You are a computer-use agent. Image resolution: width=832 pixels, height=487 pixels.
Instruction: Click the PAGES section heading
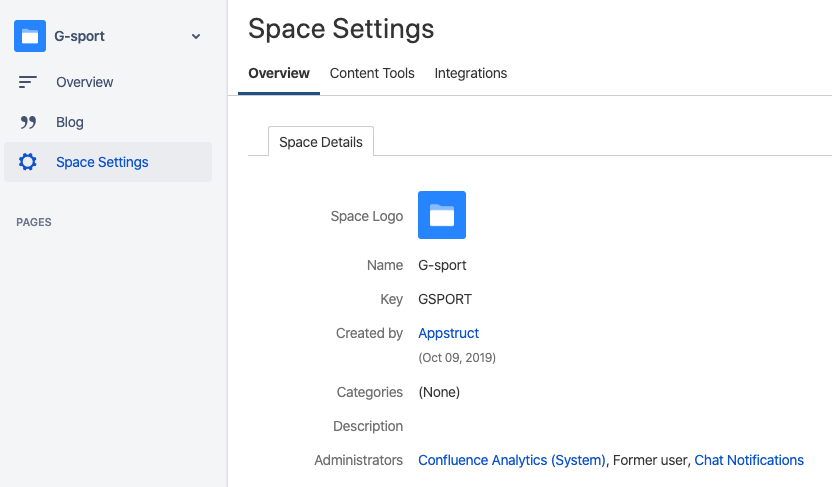(x=34, y=222)
